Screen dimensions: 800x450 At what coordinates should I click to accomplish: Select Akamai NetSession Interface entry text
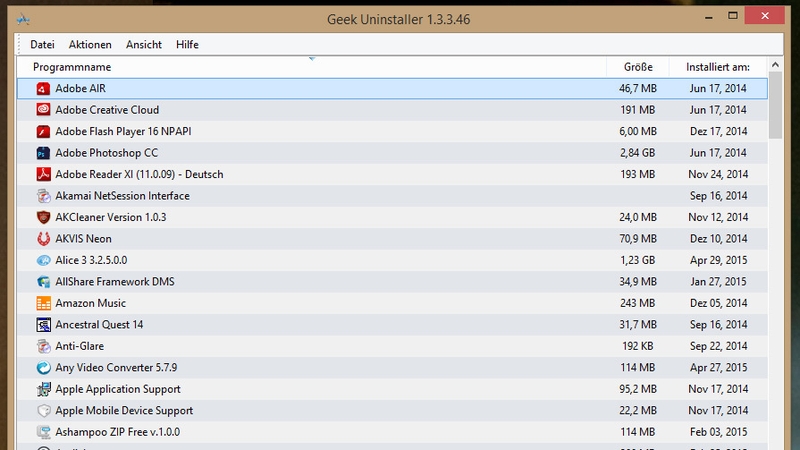(x=122, y=195)
